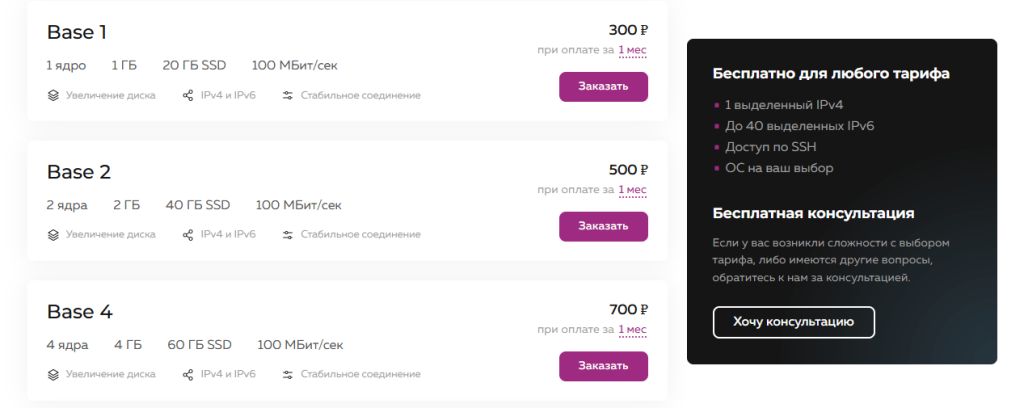1024x408 pixels.
Task: Click disk increase icon in Base 4
Action: (x=54, y=375)
